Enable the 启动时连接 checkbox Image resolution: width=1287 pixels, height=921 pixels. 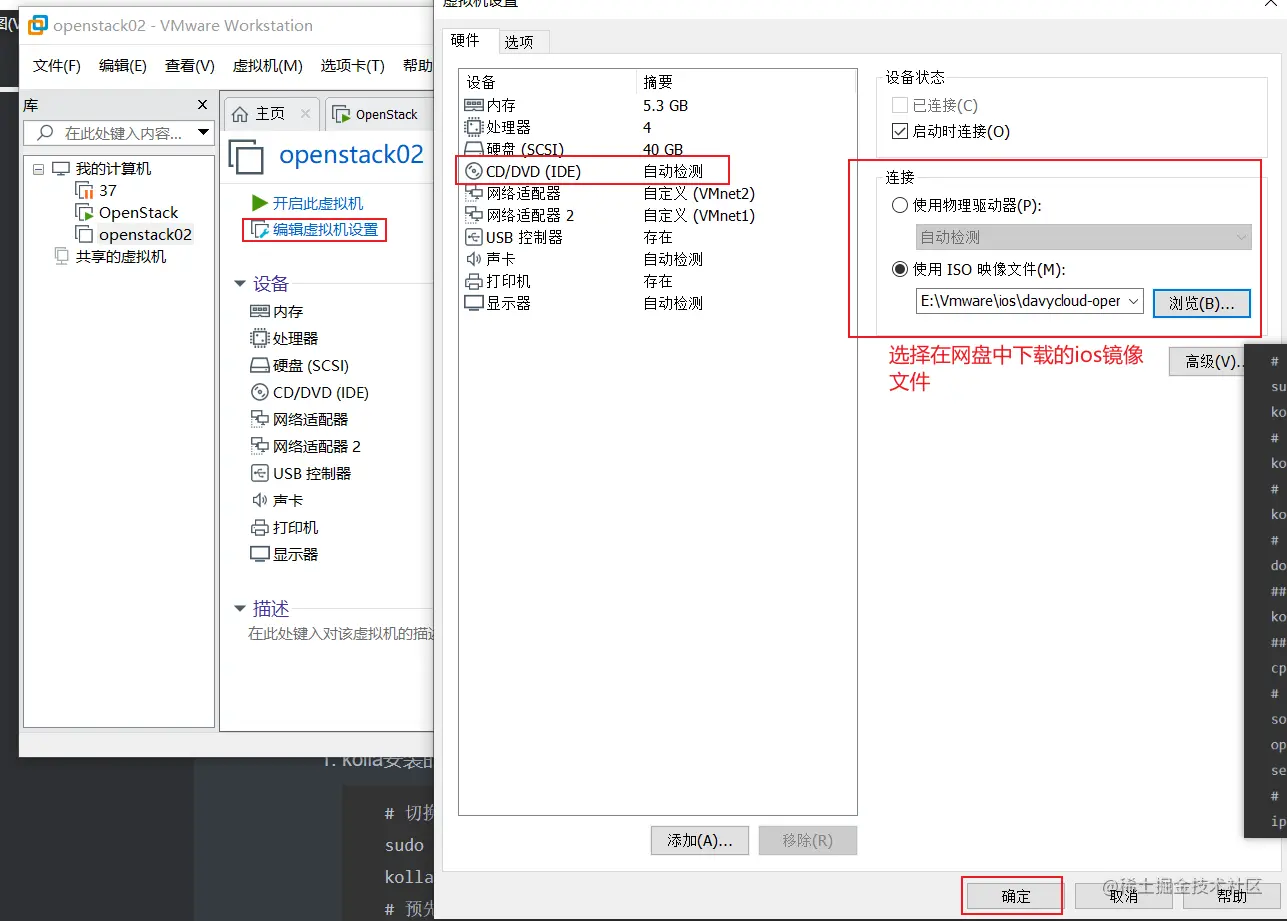(898, 131)
